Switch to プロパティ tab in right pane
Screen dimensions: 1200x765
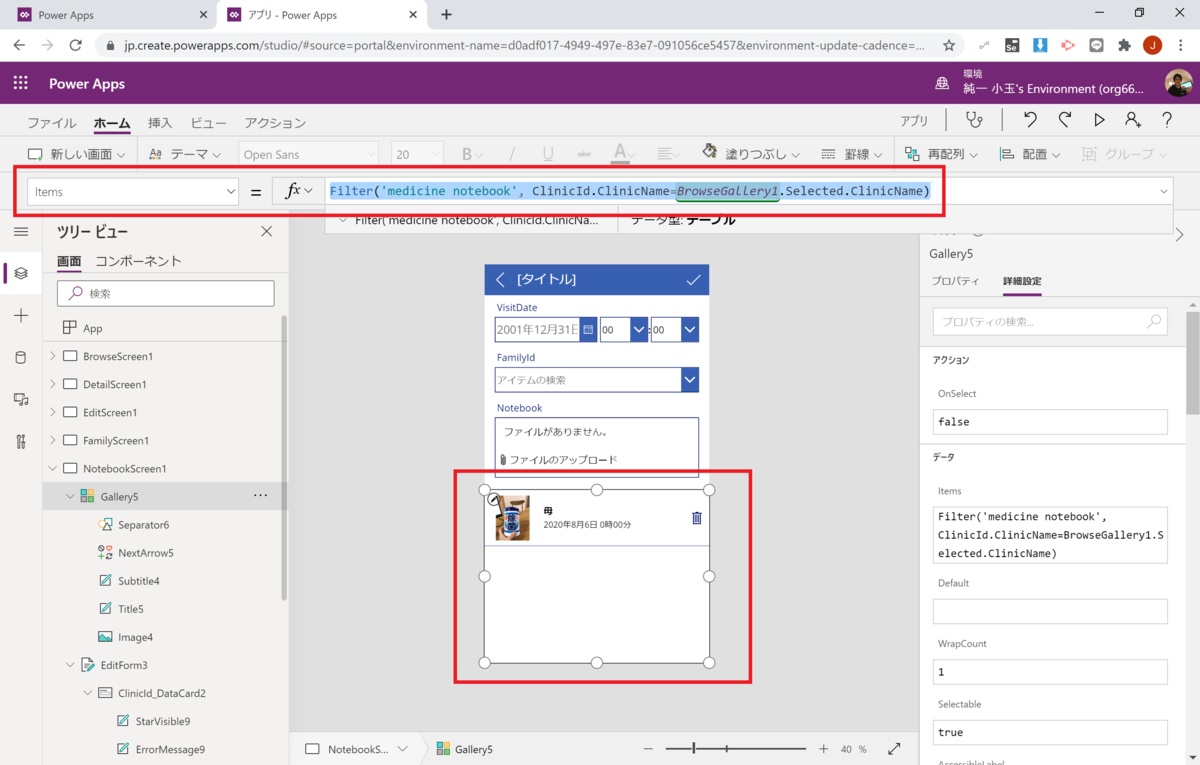[955, 281]
